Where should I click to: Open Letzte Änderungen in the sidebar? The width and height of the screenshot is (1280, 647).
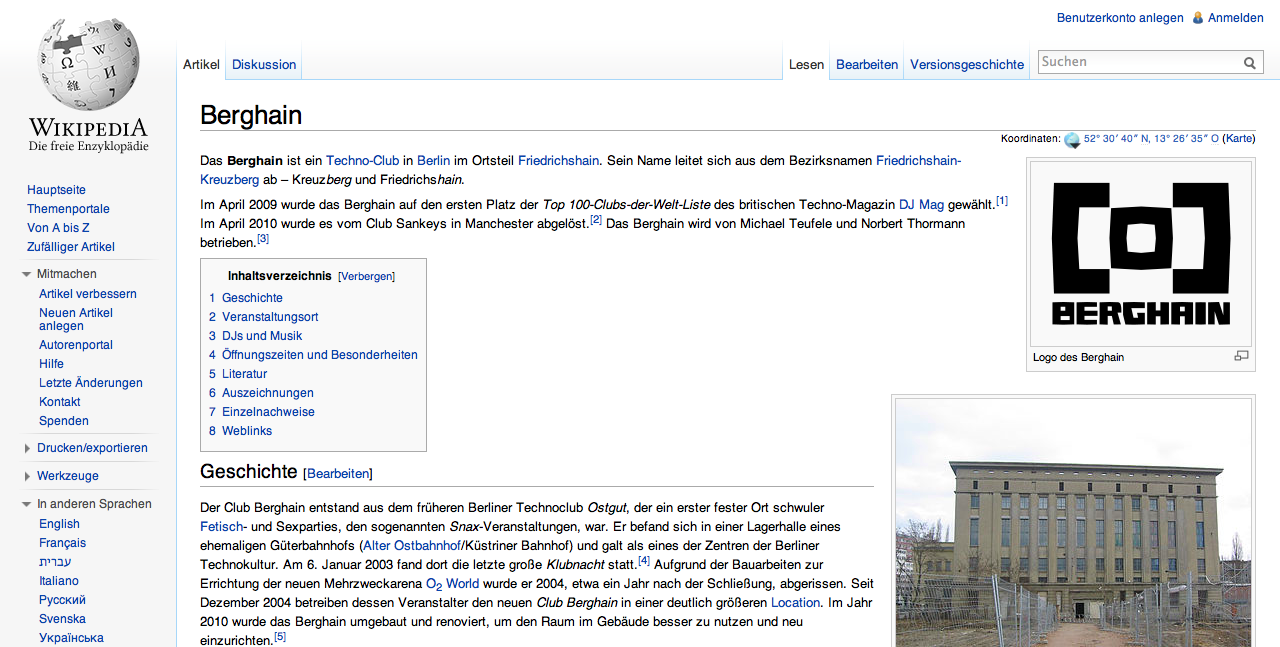click(x=91, y=383)
